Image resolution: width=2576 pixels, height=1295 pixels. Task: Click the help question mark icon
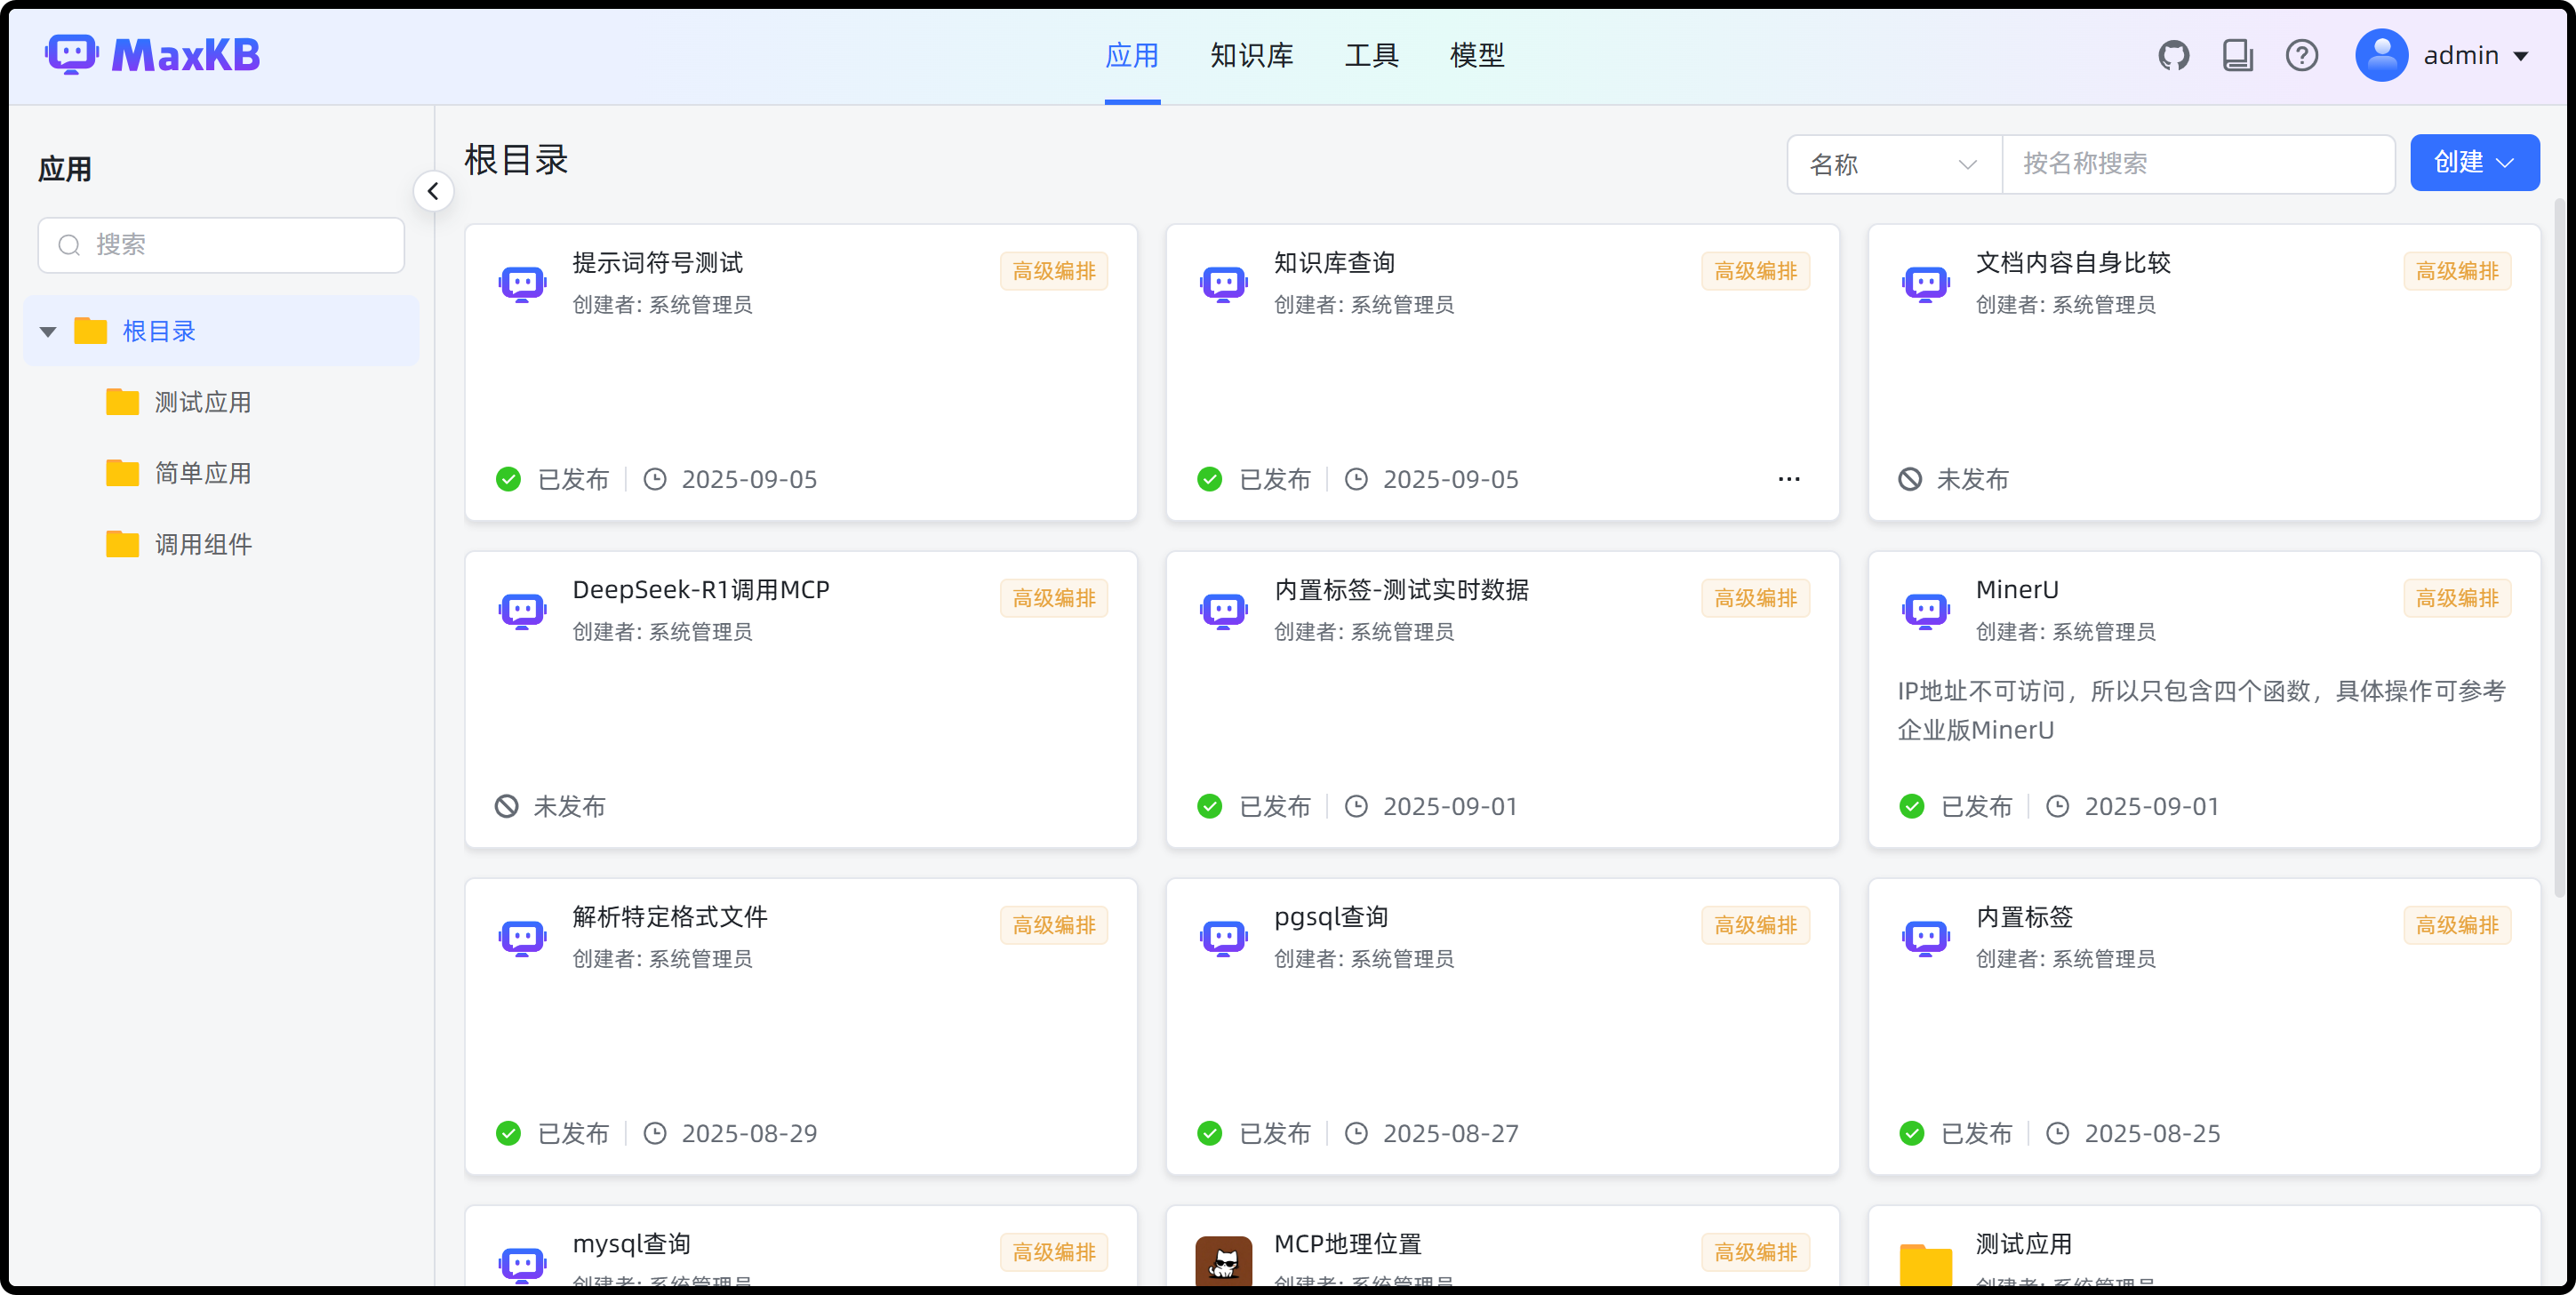(x=2301, y=55)
